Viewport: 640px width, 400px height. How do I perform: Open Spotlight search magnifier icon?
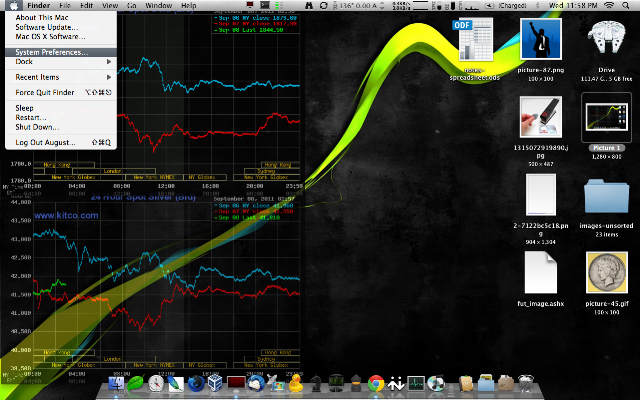626,5
